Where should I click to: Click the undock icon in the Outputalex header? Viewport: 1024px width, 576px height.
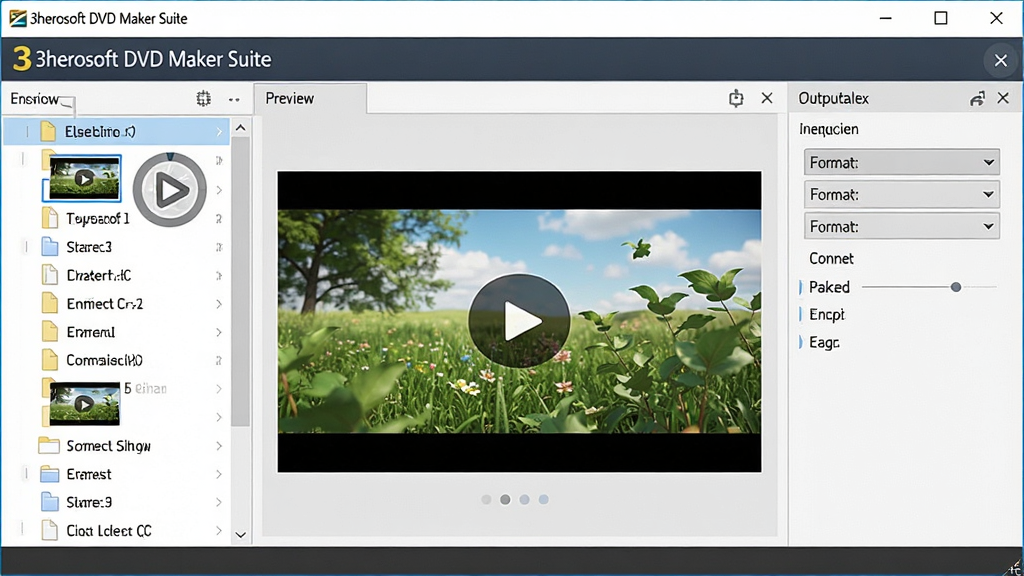coord(977,99)
